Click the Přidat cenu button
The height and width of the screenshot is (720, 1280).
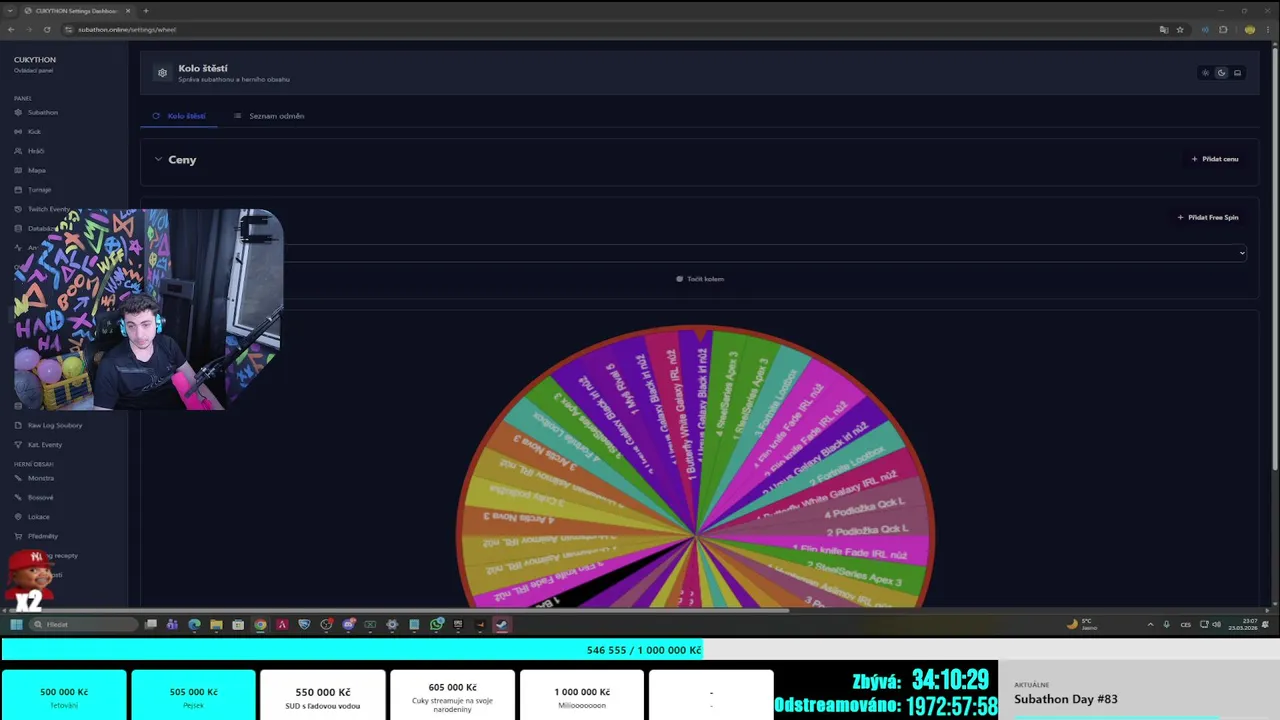tap(1215, 159)
